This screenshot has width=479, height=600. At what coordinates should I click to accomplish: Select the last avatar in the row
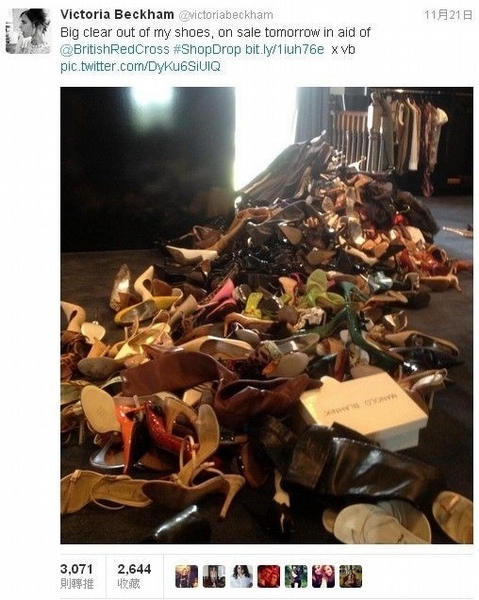(x=350, y=576)
